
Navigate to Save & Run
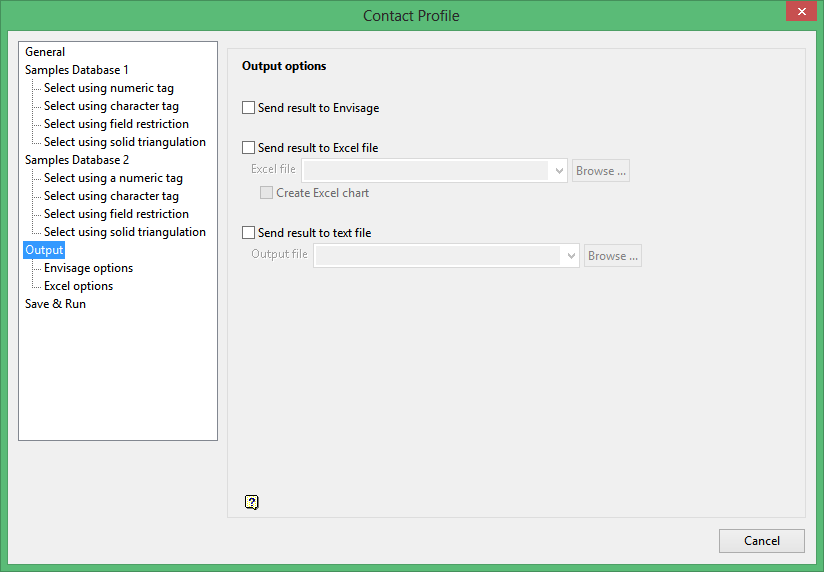55,304
